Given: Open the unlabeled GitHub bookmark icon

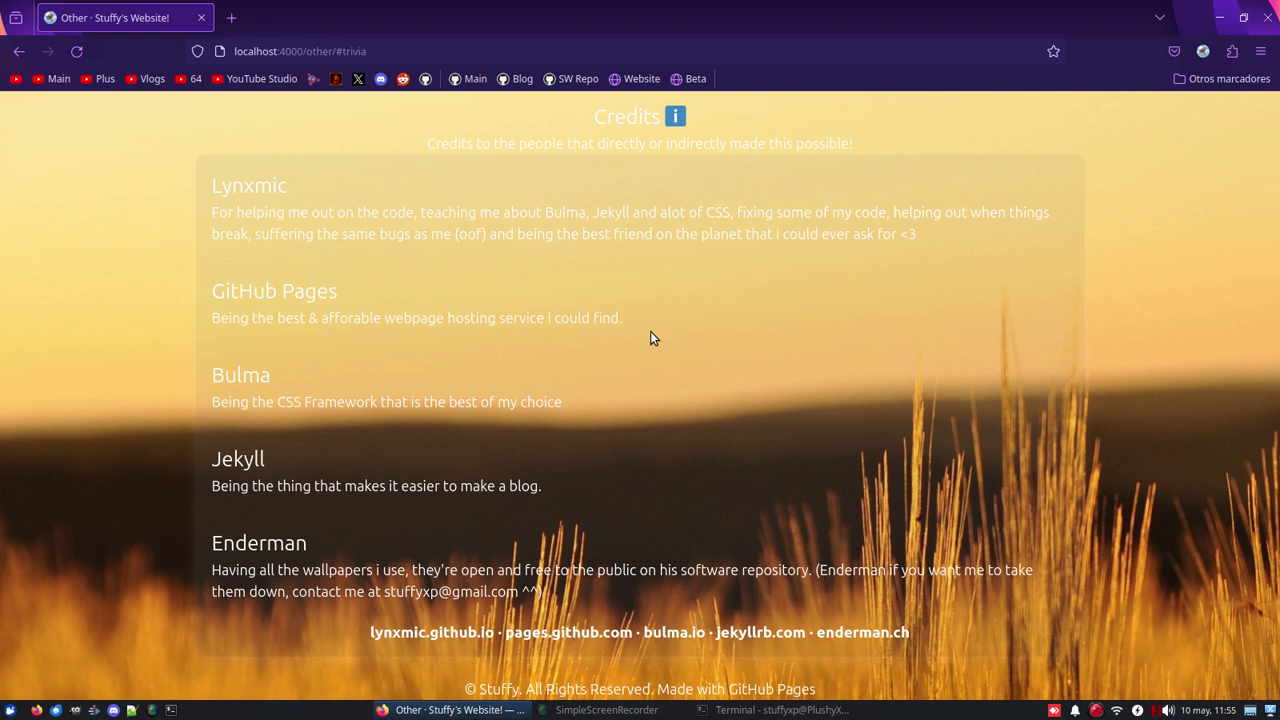Looking at the screenshot, I should [x=426, y=79].
